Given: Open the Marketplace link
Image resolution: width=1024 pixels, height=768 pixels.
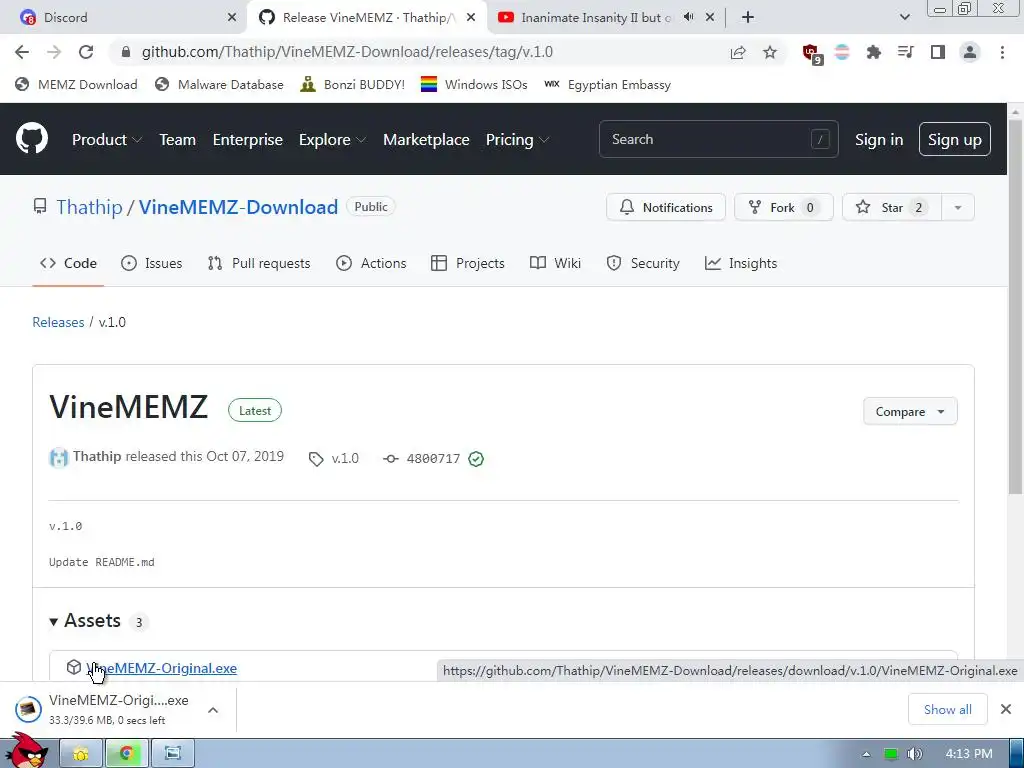Looking at the screenshot, I should tap(426, 140).
